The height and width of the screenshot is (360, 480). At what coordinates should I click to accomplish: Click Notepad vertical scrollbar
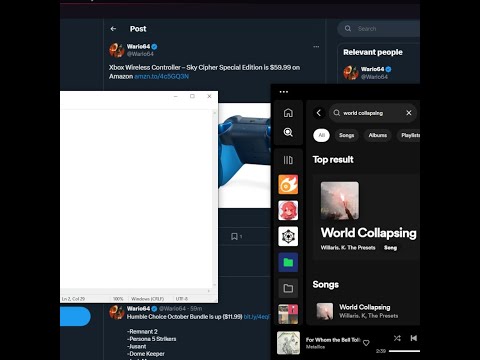coord(214,199)
